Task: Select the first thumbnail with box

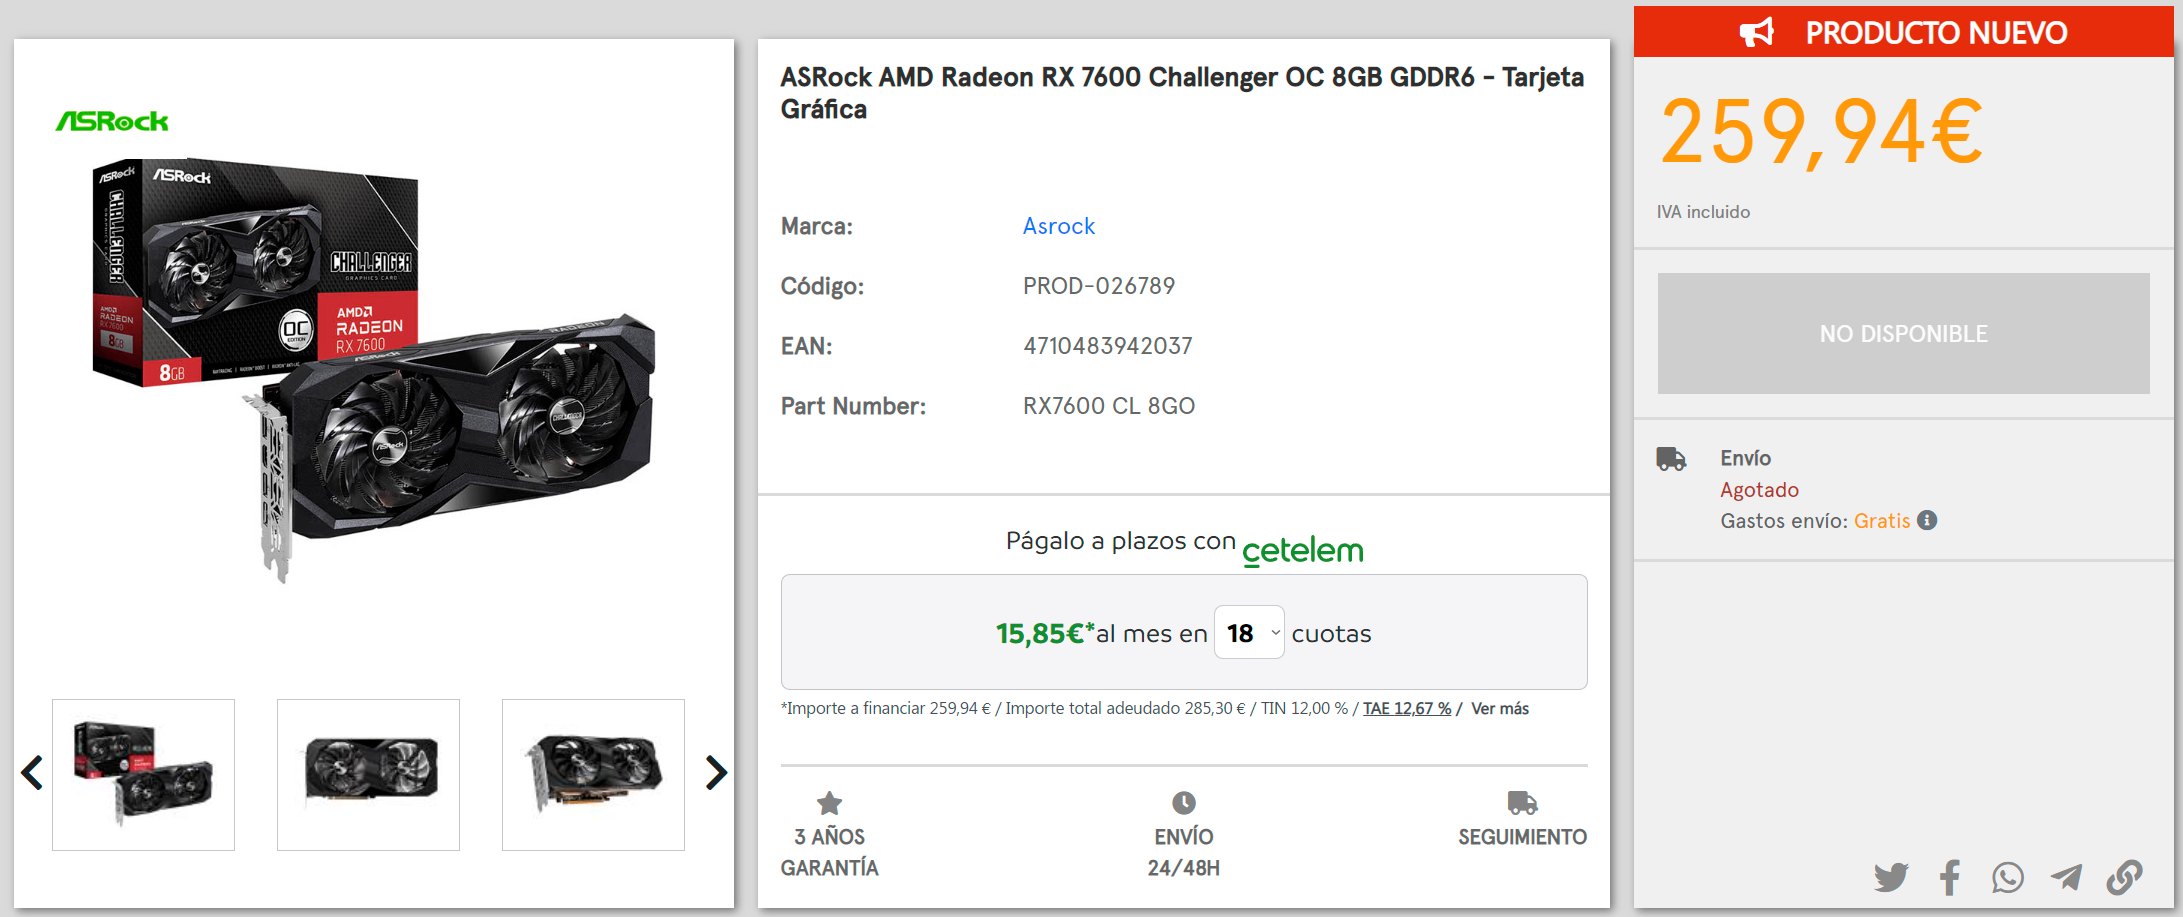Action: coord(143,774)
